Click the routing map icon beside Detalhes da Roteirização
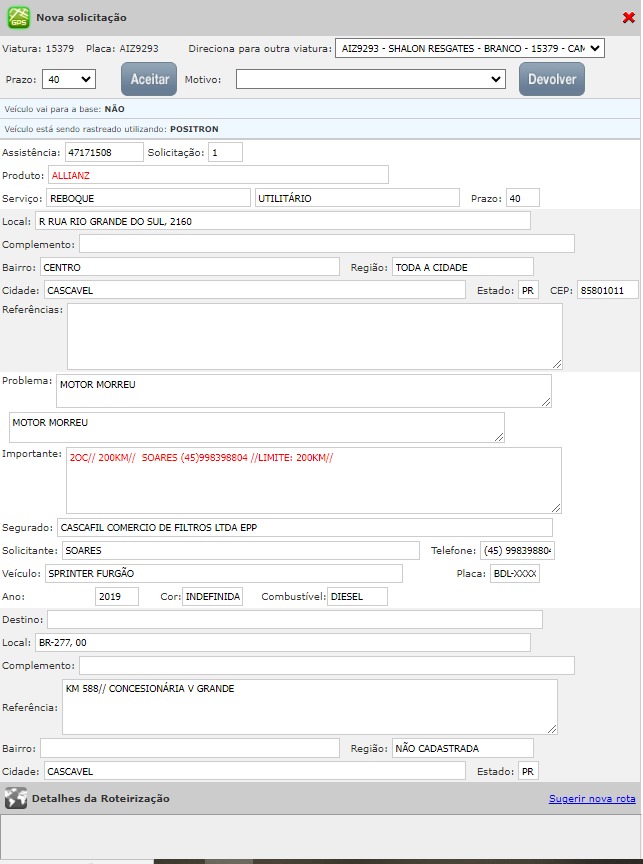The width and height of the screenshot is (643, 864). [15, 798]
